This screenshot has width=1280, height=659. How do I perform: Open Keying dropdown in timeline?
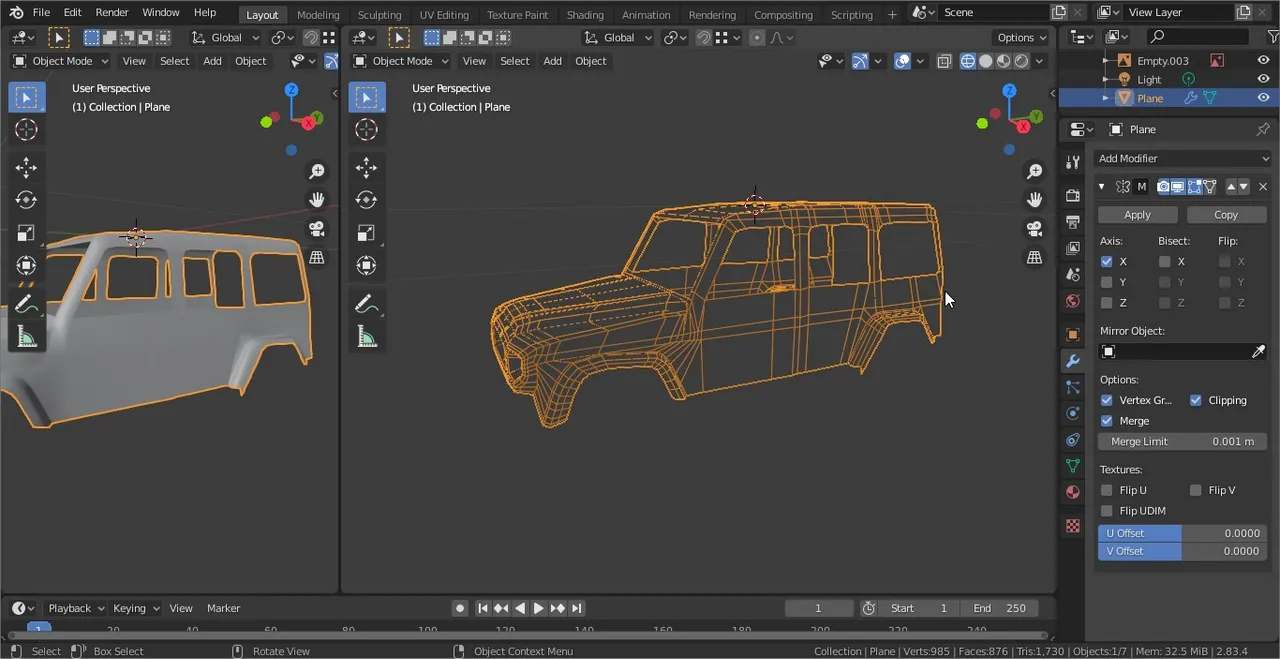tap(136, 608)
